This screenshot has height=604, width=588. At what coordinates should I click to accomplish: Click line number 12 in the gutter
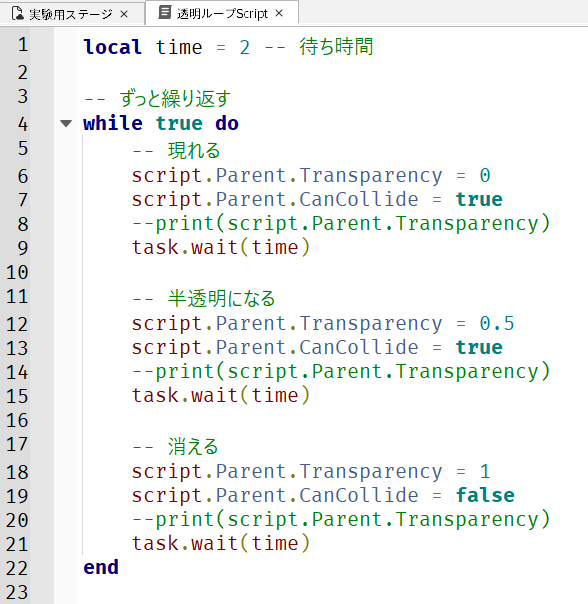click(x=17, y=324)
